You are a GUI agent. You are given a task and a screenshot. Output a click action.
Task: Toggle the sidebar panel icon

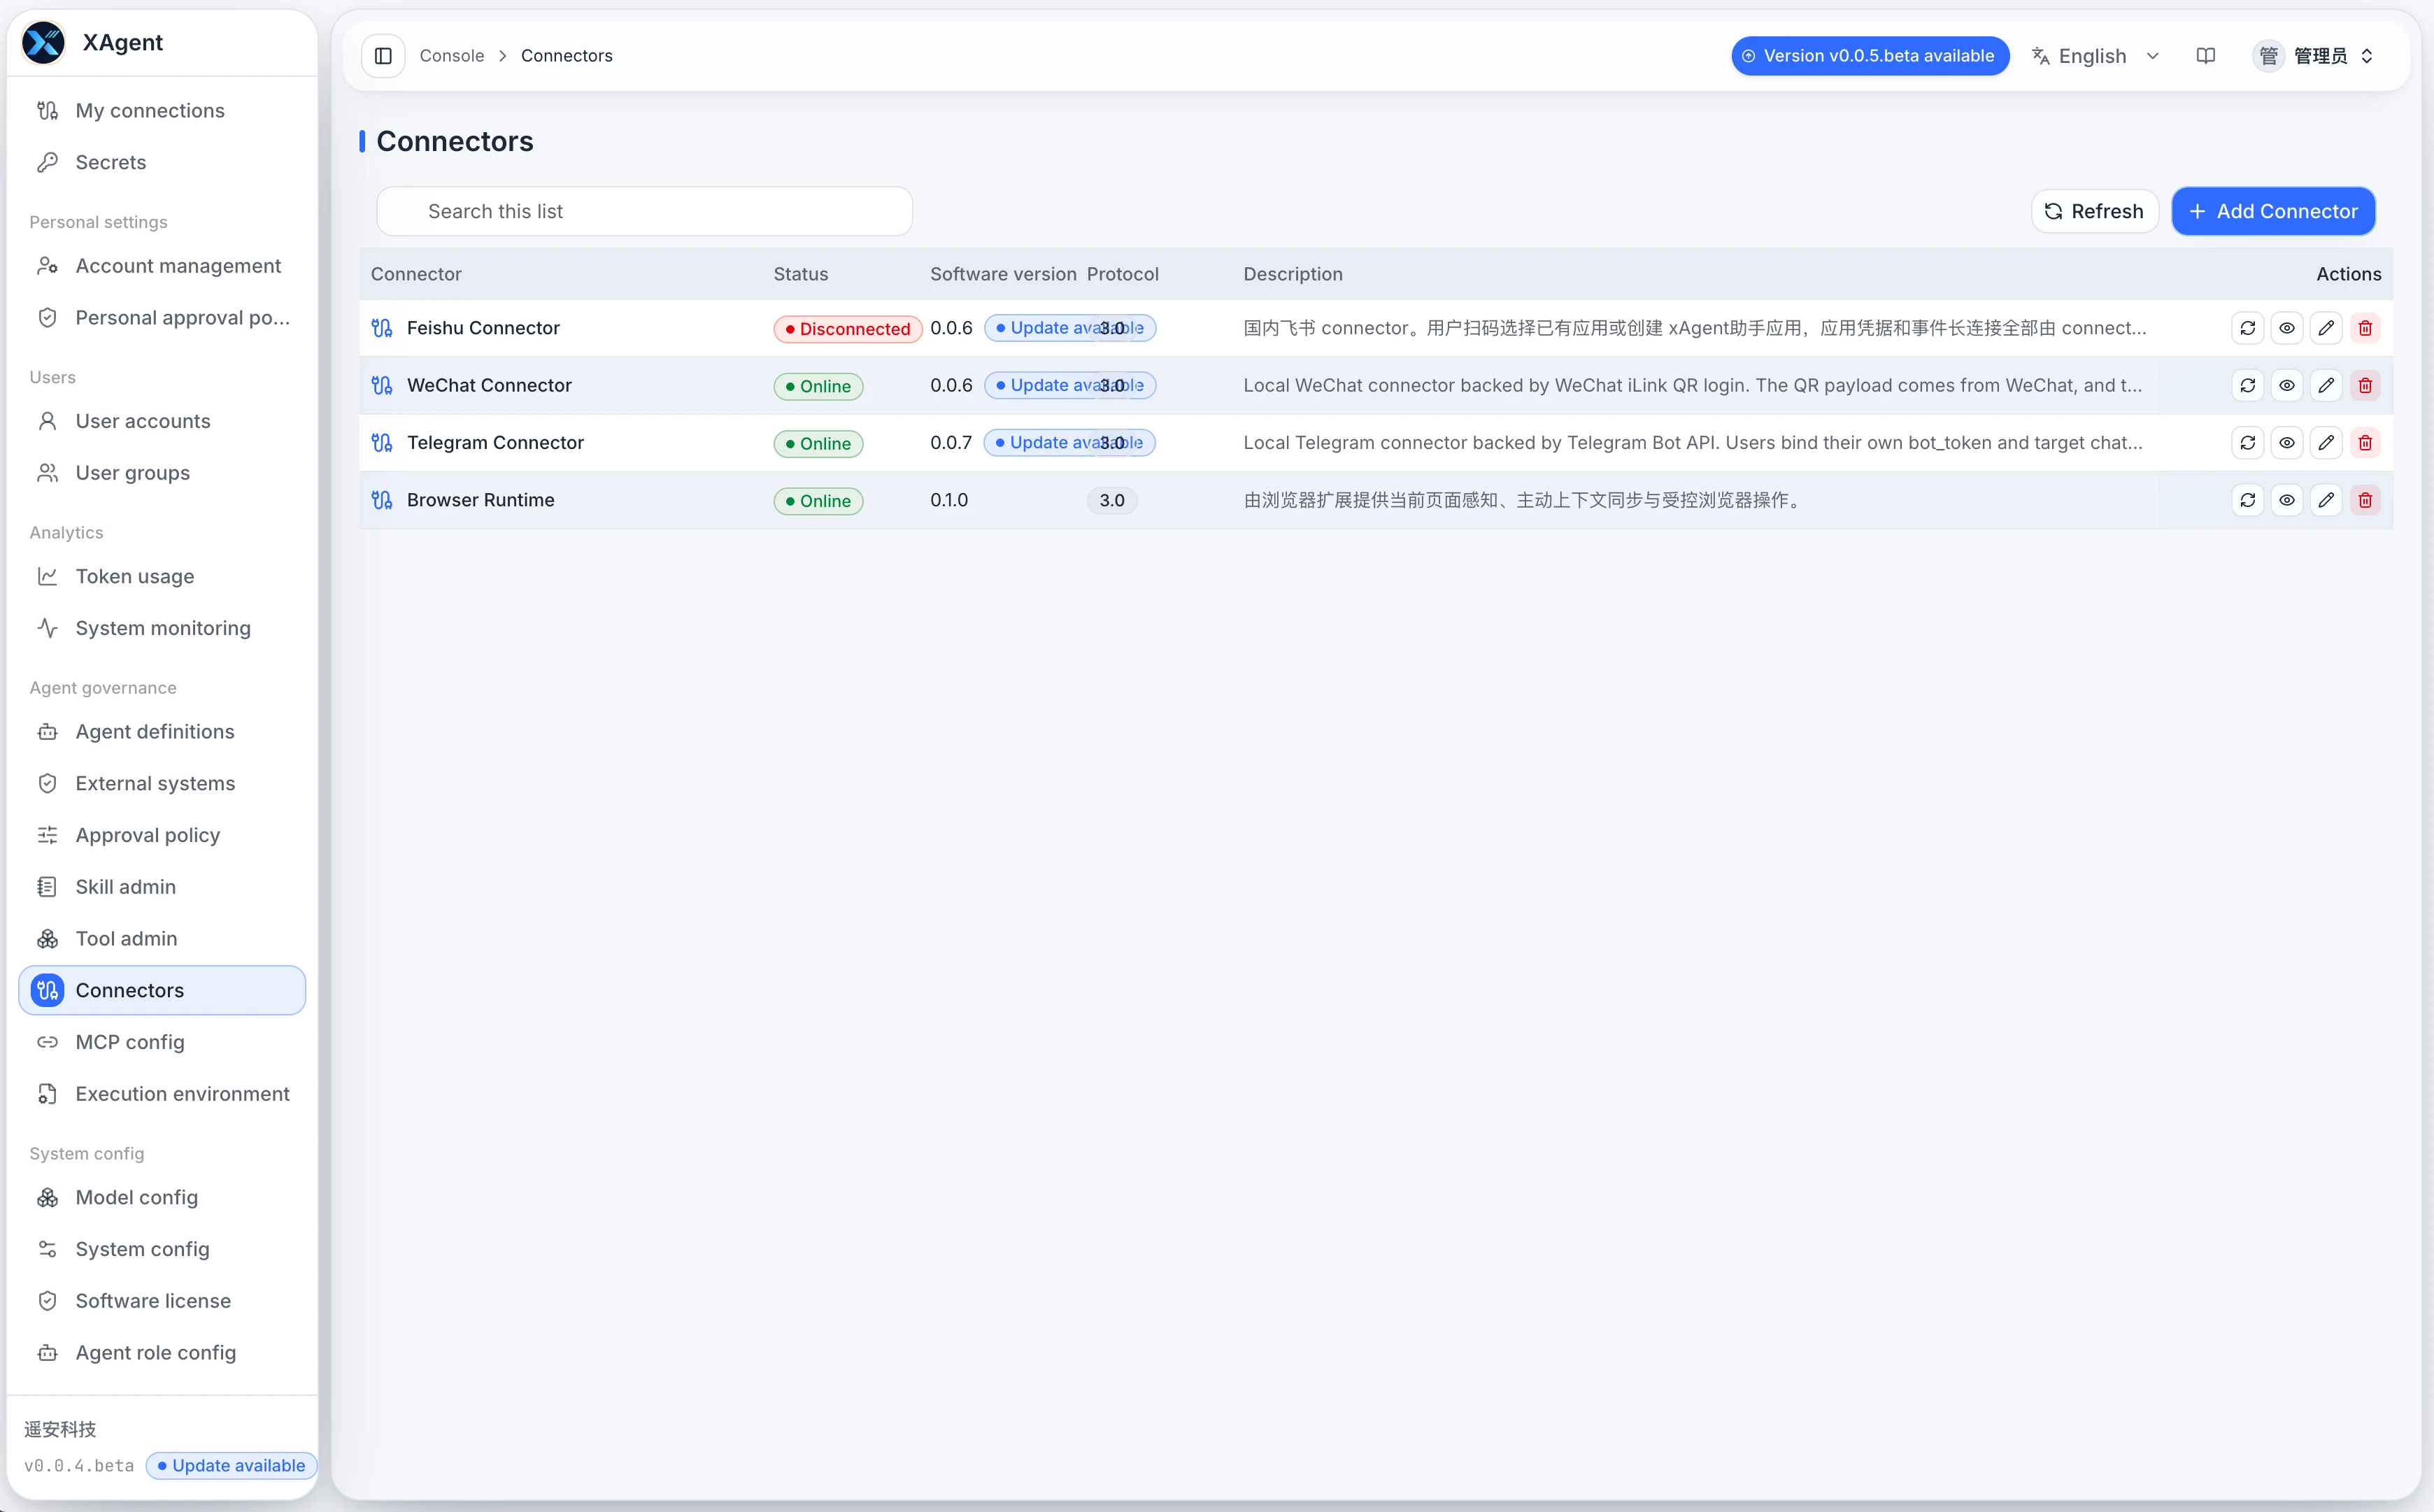383,56
